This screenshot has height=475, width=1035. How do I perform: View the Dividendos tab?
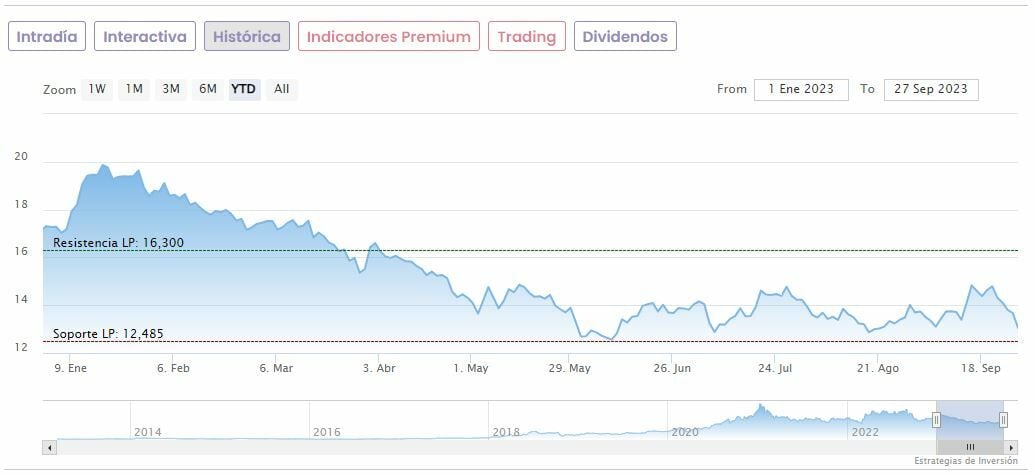tap(625, 37)
